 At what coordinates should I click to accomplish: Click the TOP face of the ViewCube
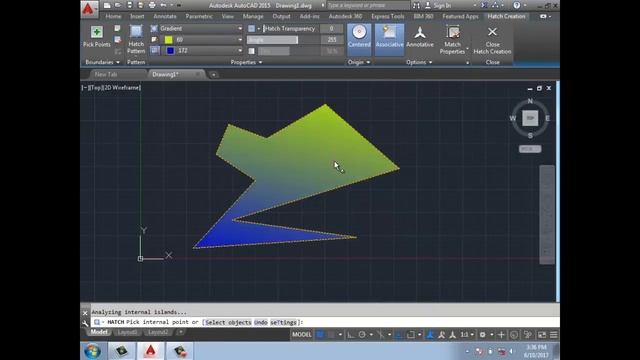pos(530,118)
